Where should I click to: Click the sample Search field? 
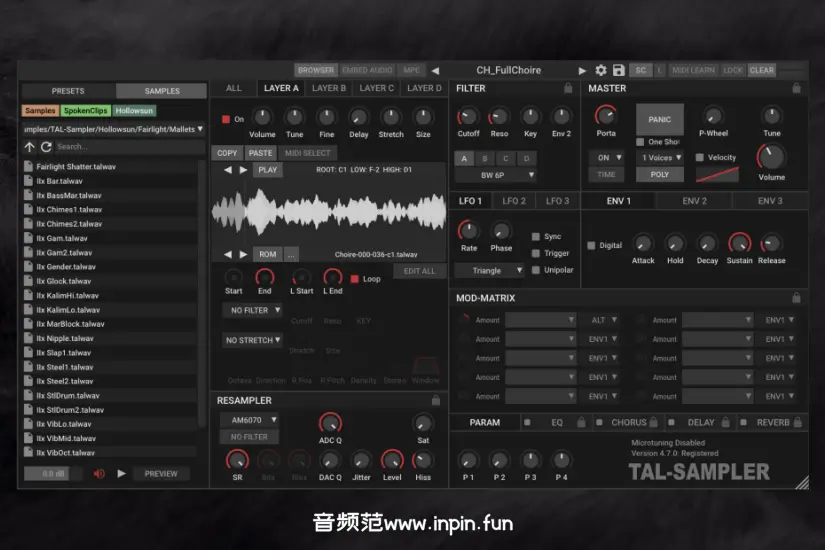[x=129, y=147]
